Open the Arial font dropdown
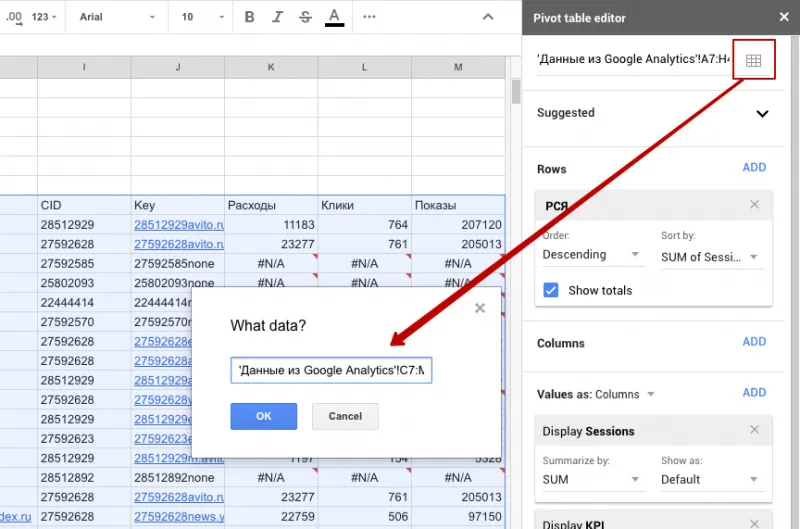The image size is (800, 529). [x=117, y=17]
